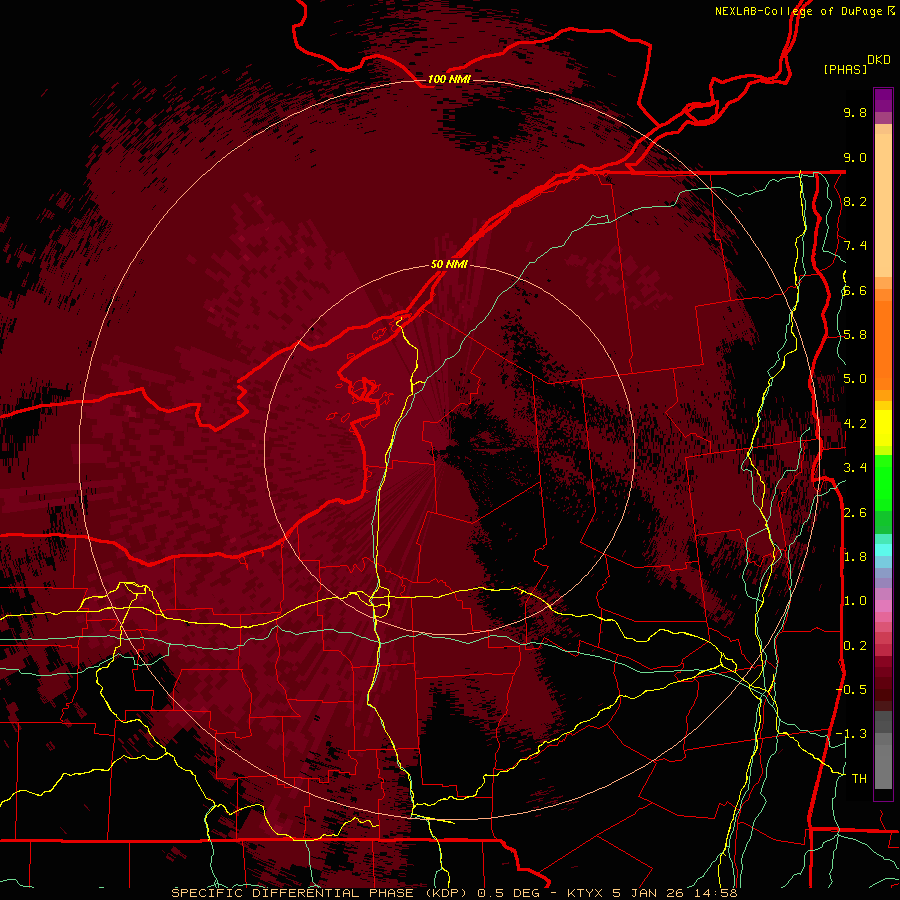Select the 3.4 legend value
The width and height of the screenshot is (900, 900).
tap(855, 468)
